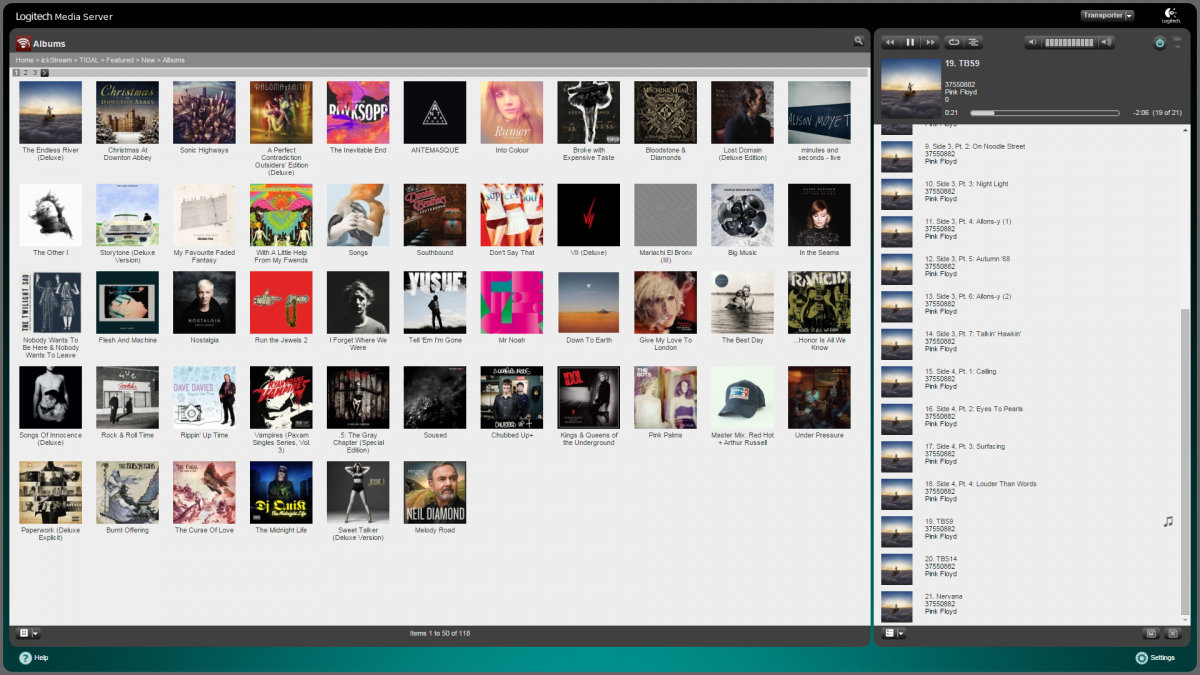
Task: Click the Mr Noah album title
Action: pos(512,340)
